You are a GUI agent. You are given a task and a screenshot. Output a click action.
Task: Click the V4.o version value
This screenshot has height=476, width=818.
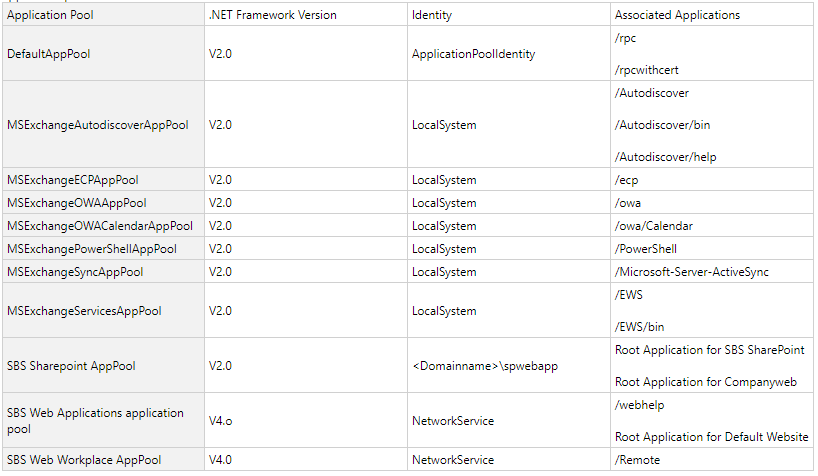click(x=220, y=421)
